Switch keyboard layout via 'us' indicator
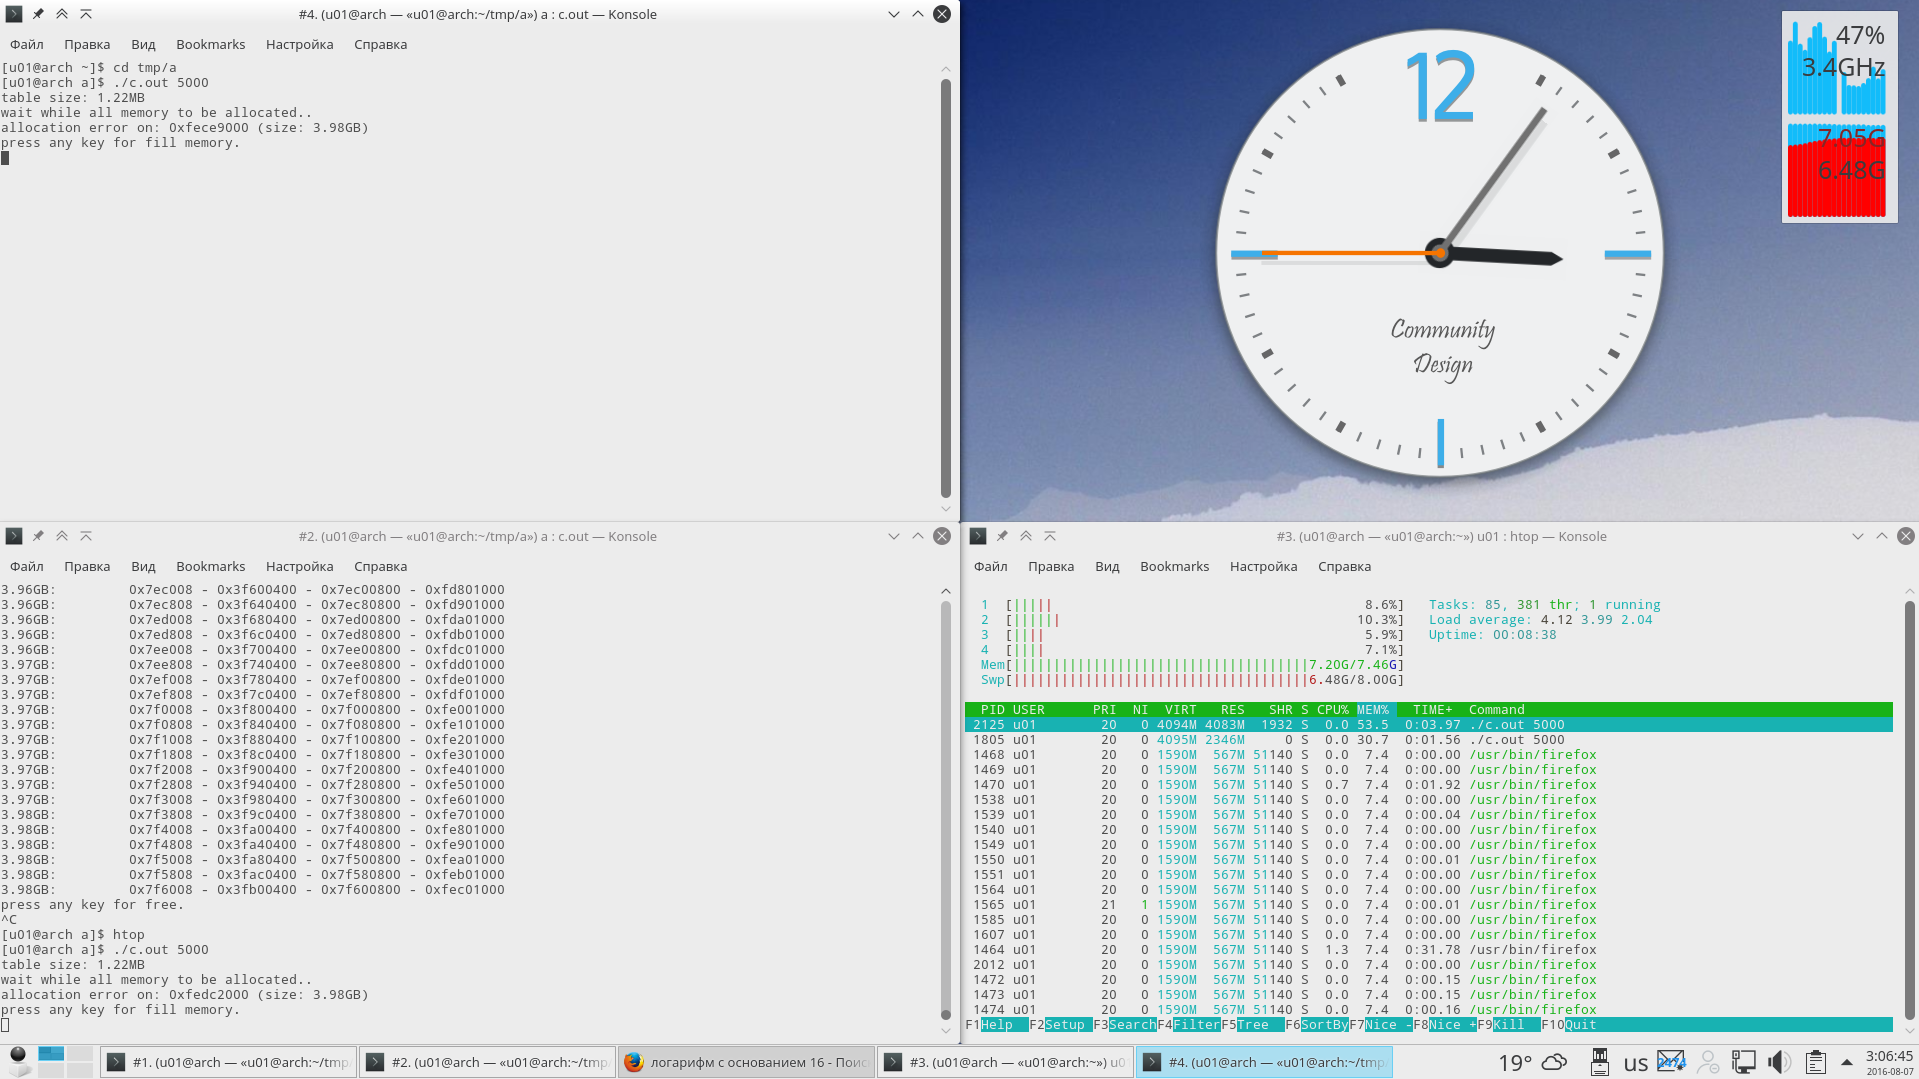The width and height of the screenshot is (1919, 1079). pyautogui.click(x=1636, y=1064)
